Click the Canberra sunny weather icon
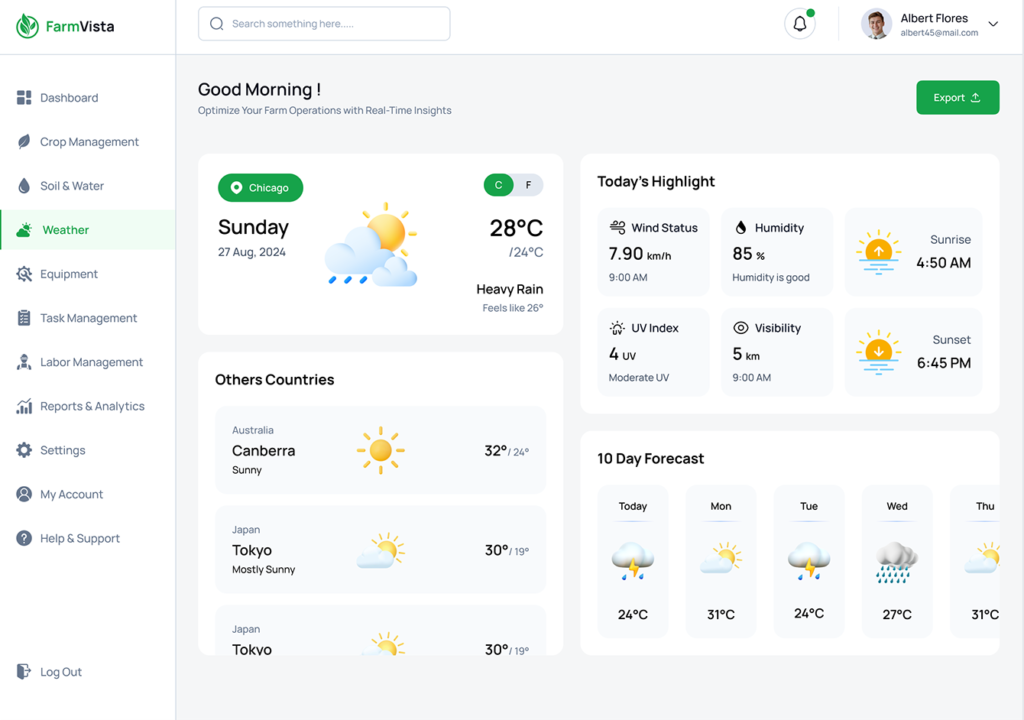Viewport: 1024px width, 720px height. (x=381, y=450)
